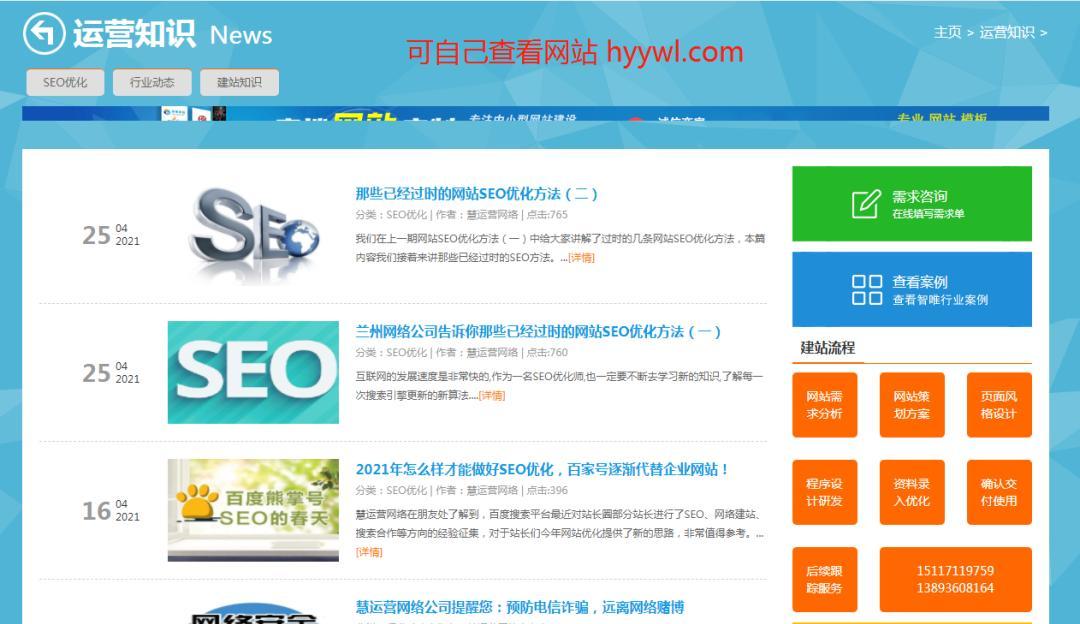Click 详情 link of the 互联网的发展速度 summary
This screenshot has height=624, width=1080.
click(492, 395)
